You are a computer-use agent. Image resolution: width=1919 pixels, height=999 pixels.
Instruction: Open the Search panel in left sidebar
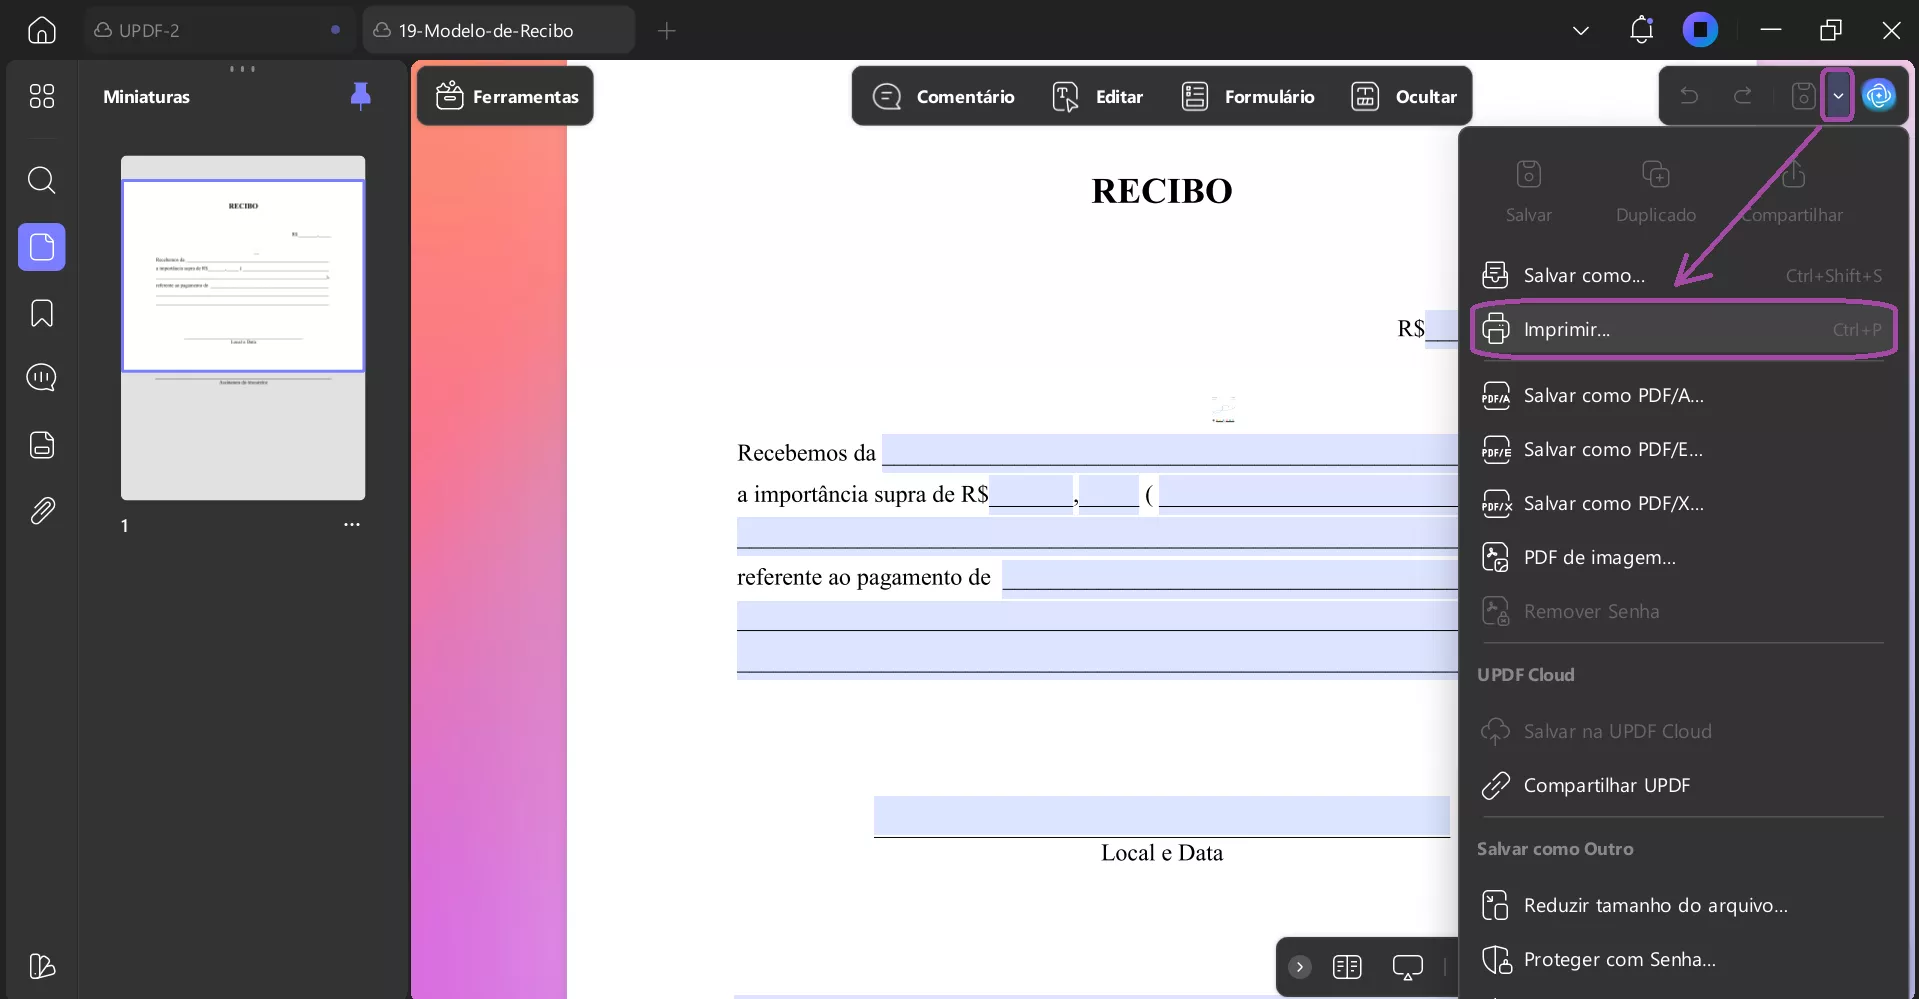tap(42, 181)
